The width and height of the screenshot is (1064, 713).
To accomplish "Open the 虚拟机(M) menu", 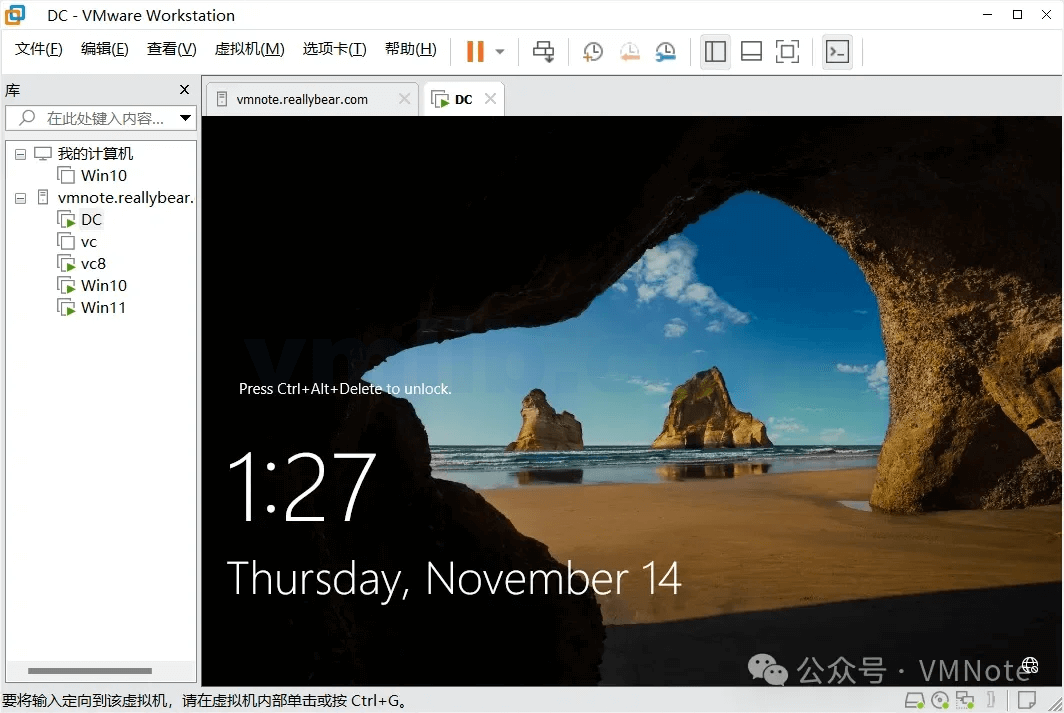I will pyautogui.click(x=249, y=47).
